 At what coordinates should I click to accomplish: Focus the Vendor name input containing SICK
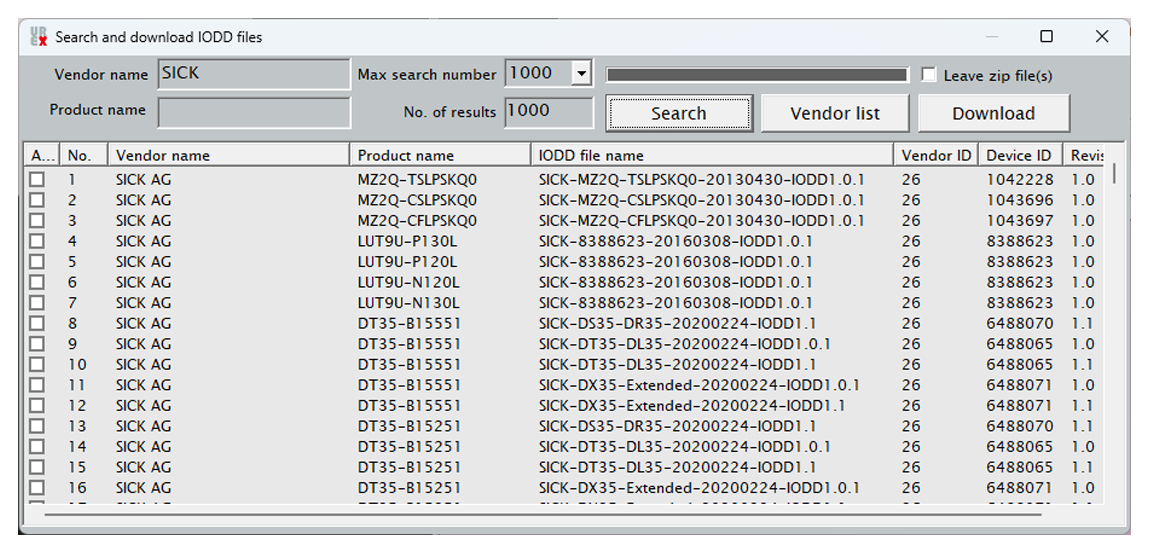pyautogui.click(x=254, y=75)
